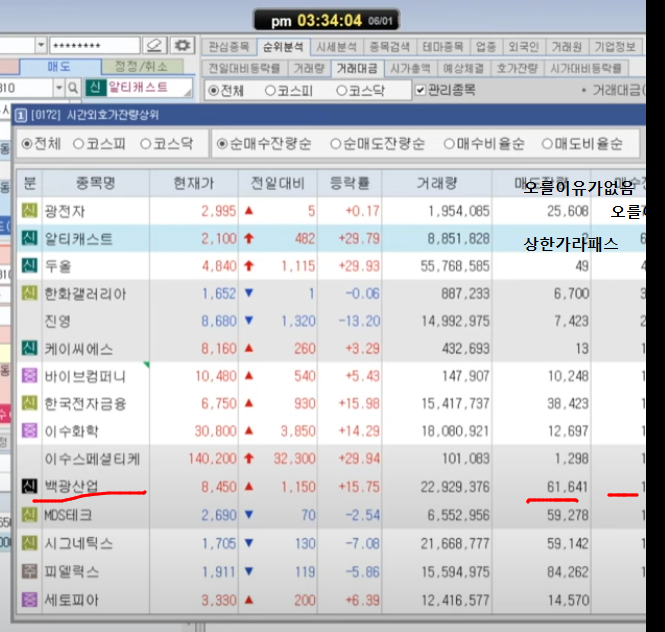Image resolution: width=665 pixels, height=632 pixels.
Task: Click the purple icon in 세토피아 row
Action: [x=29, y=599]
